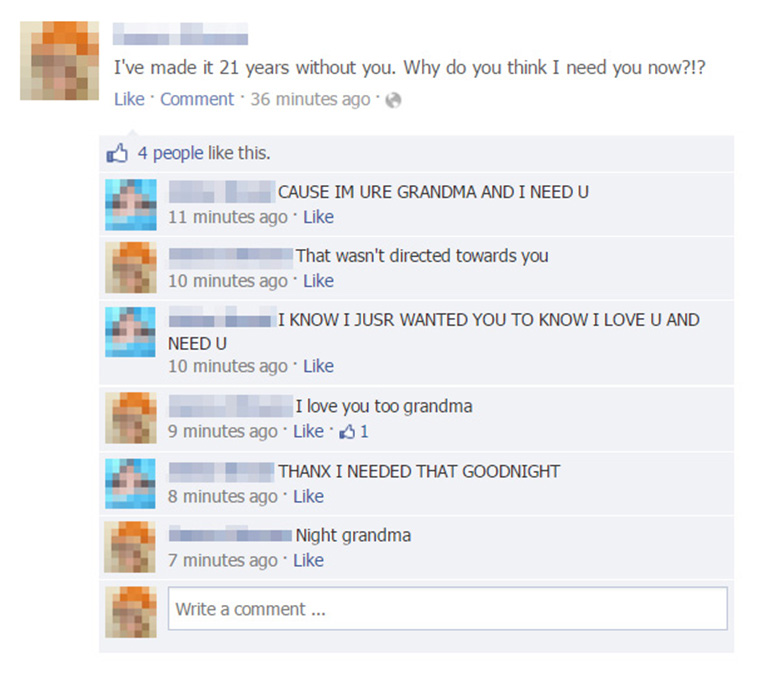Viewport: 758px width, 683px height.
Task: Open grandma's avatar beside 'THANX I NEEDED THAT GOODNIGHT'
Action: (x=131, y=483)
